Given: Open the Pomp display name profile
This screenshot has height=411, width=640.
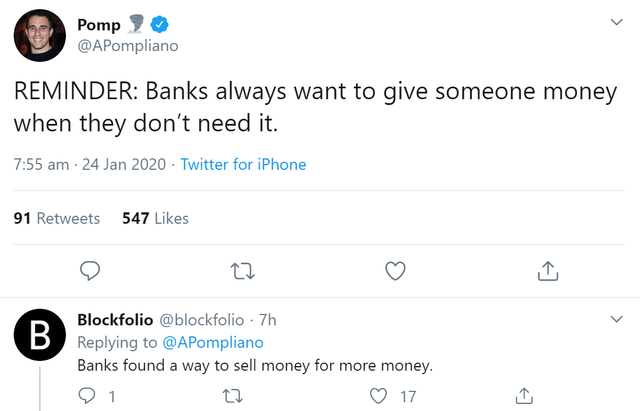Looking at the screenshot, I should 99,25.
